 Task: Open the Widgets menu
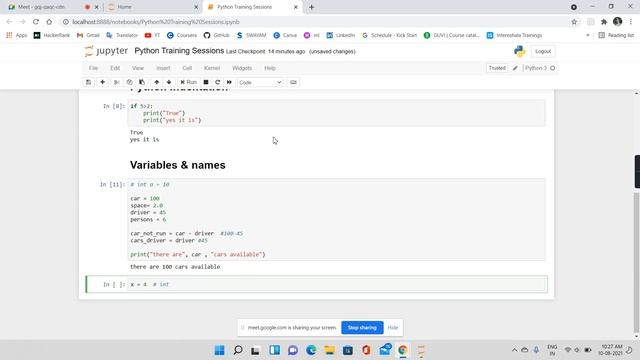click(x=242, y=68)
